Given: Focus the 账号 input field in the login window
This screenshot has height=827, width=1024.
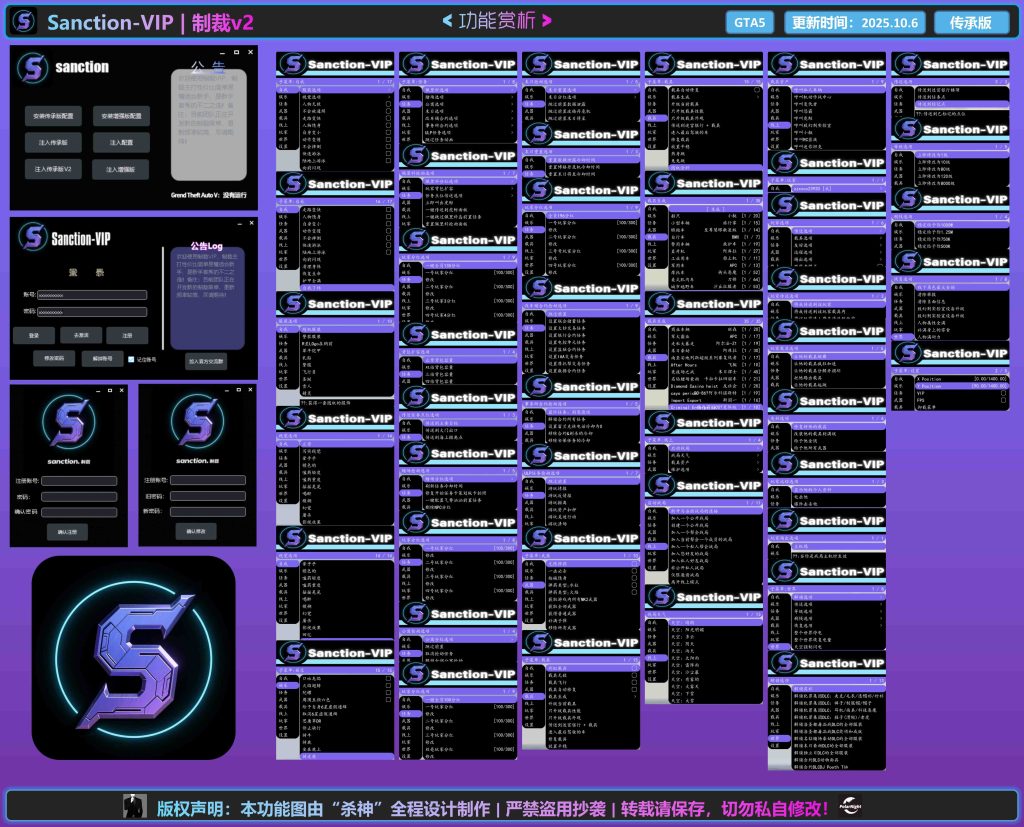Looking at the screenshot, I should click(x=92, y=295).
